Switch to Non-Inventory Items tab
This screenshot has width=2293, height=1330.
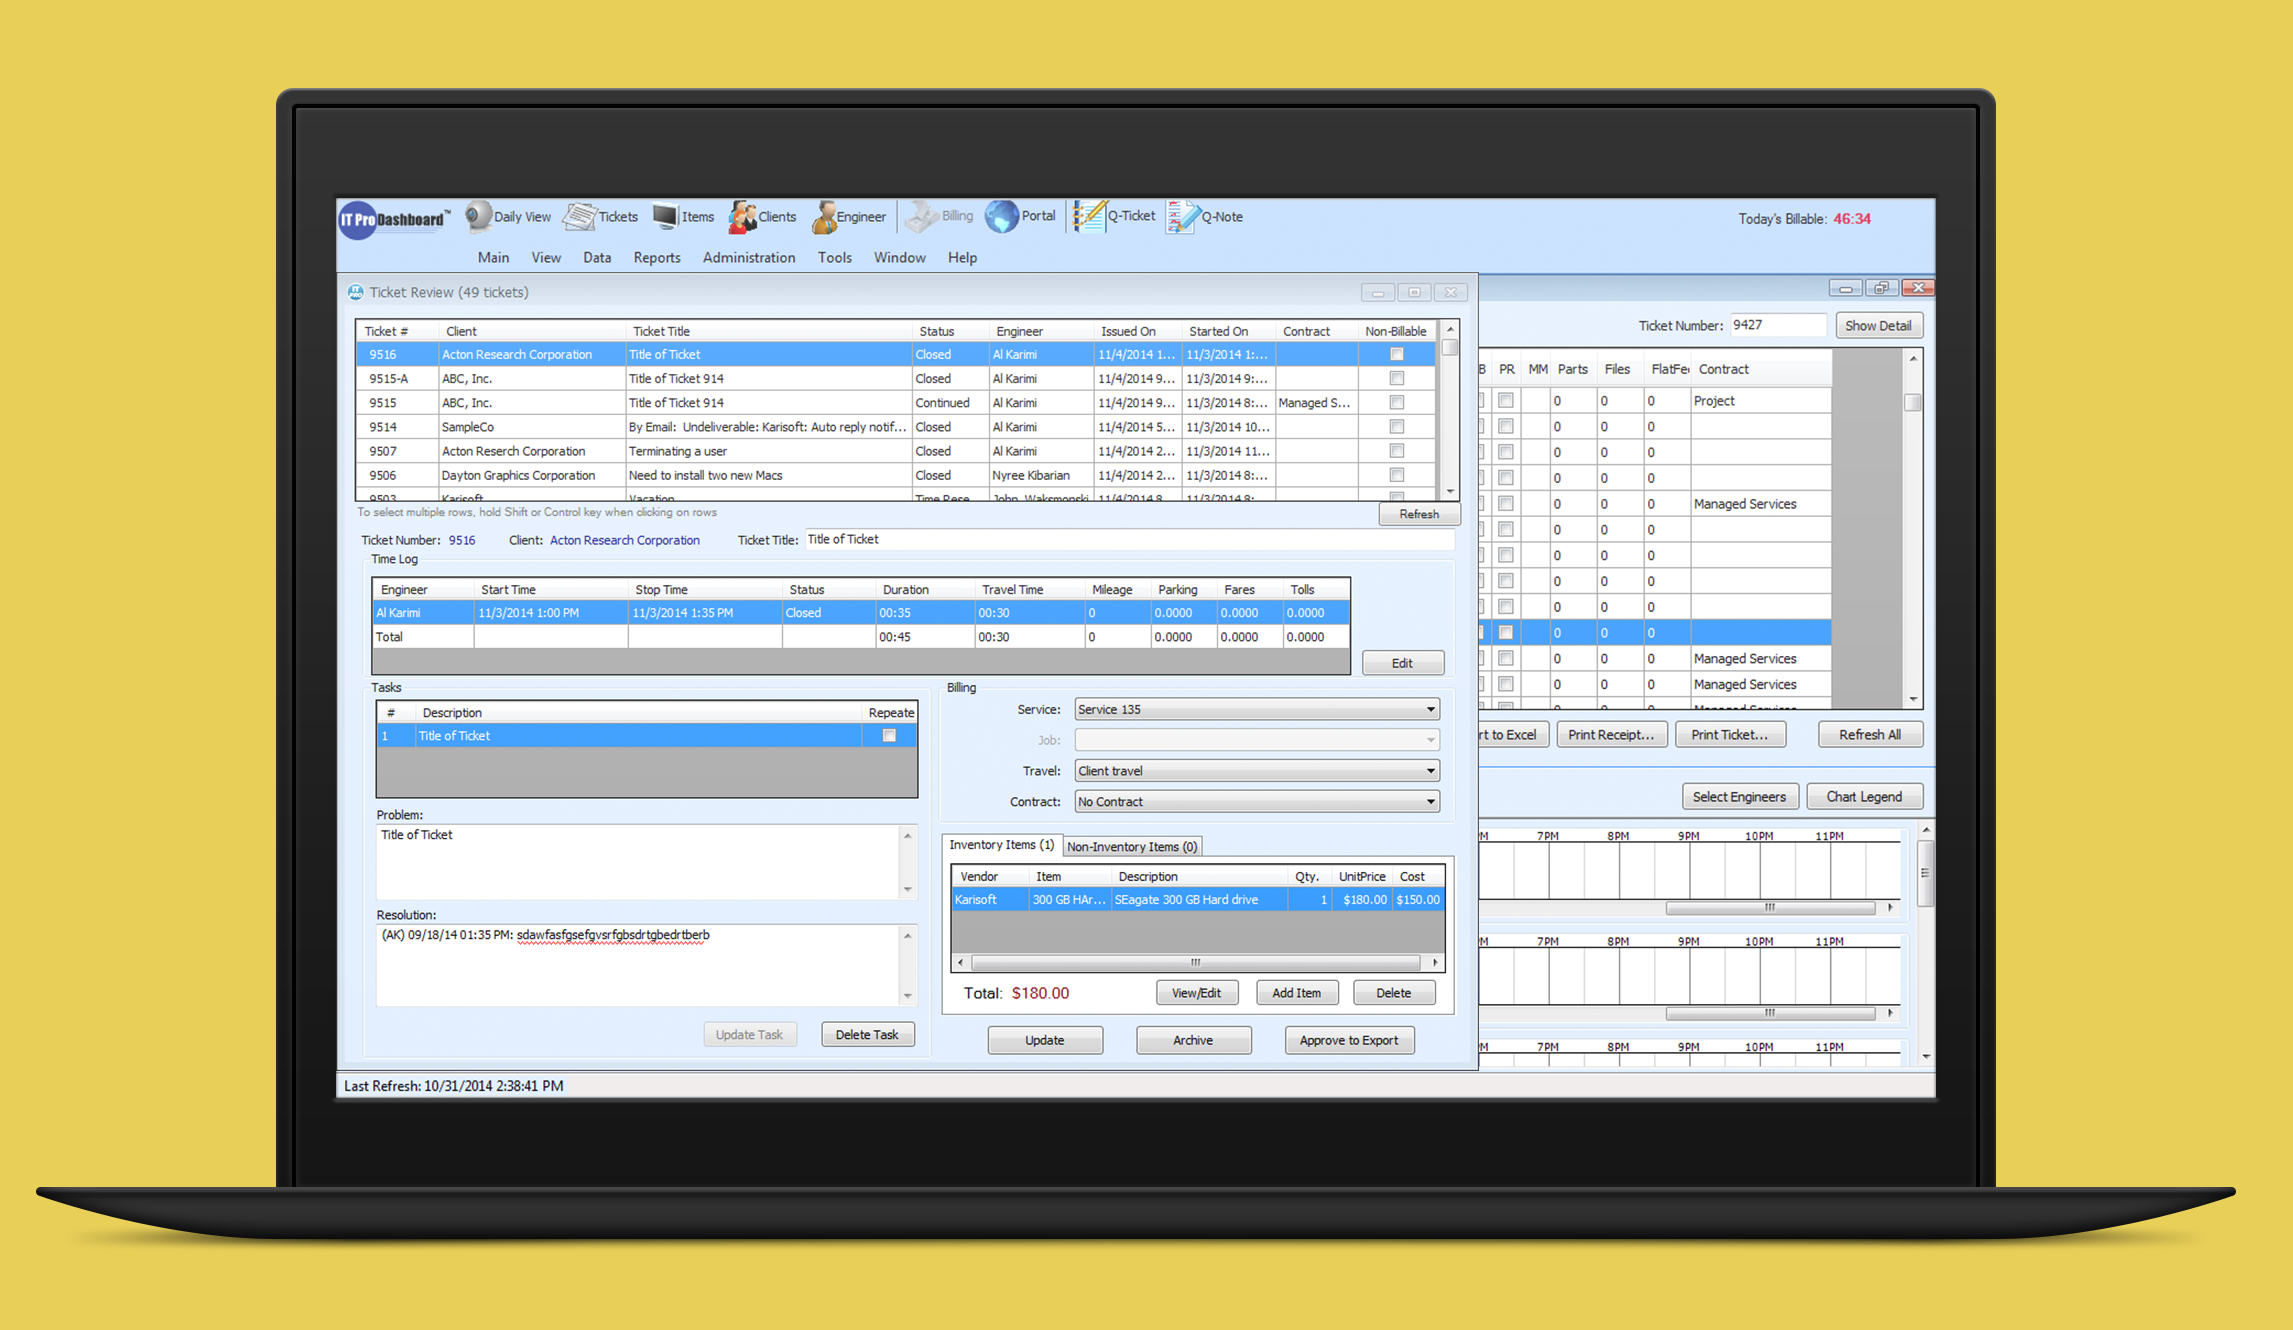coord(1131,846)
